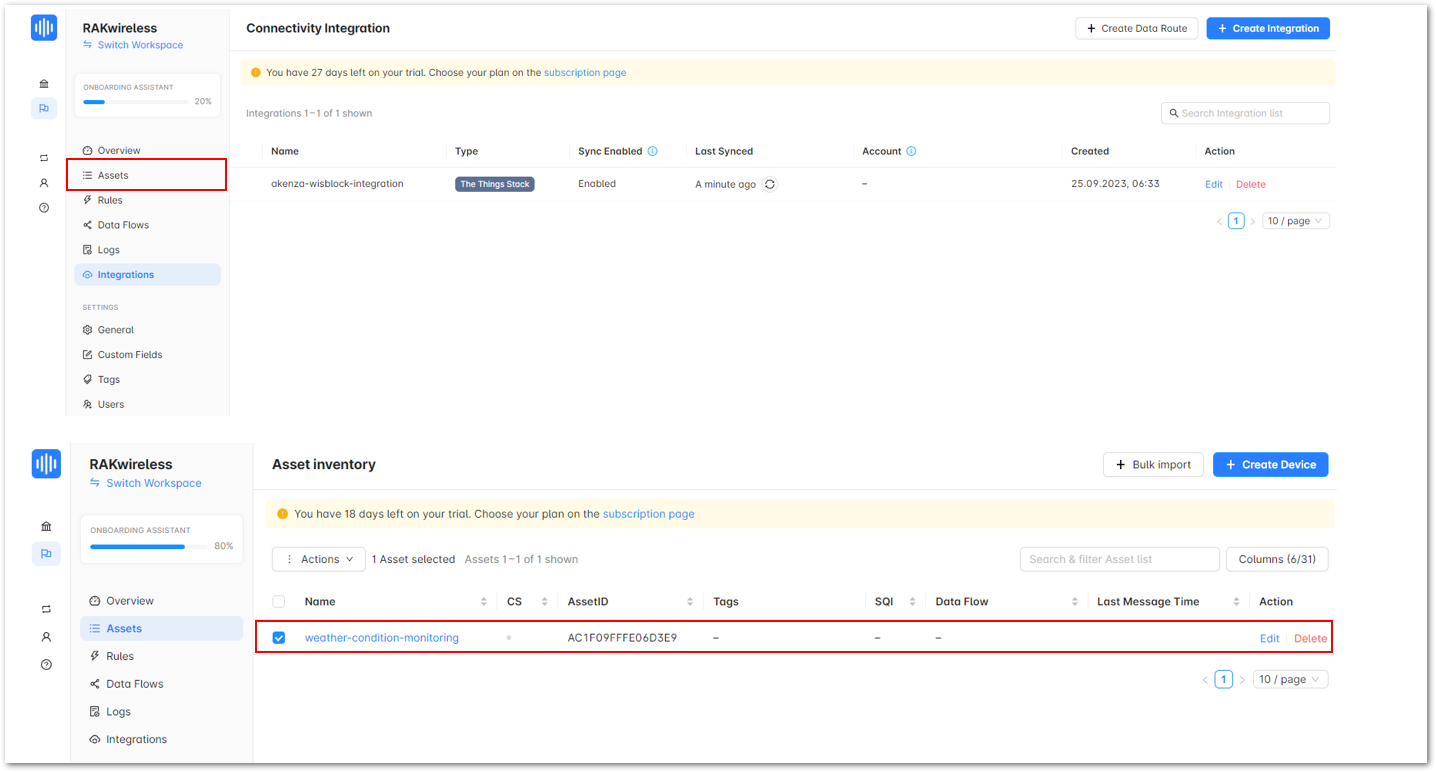Open Tags settings in sidebar

(x=147, y=379)
